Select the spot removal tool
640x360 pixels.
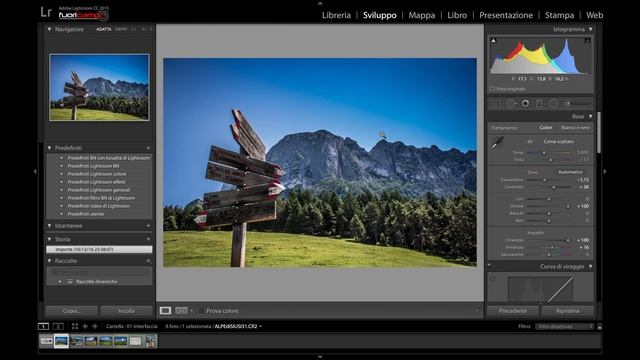click(510, 104)
